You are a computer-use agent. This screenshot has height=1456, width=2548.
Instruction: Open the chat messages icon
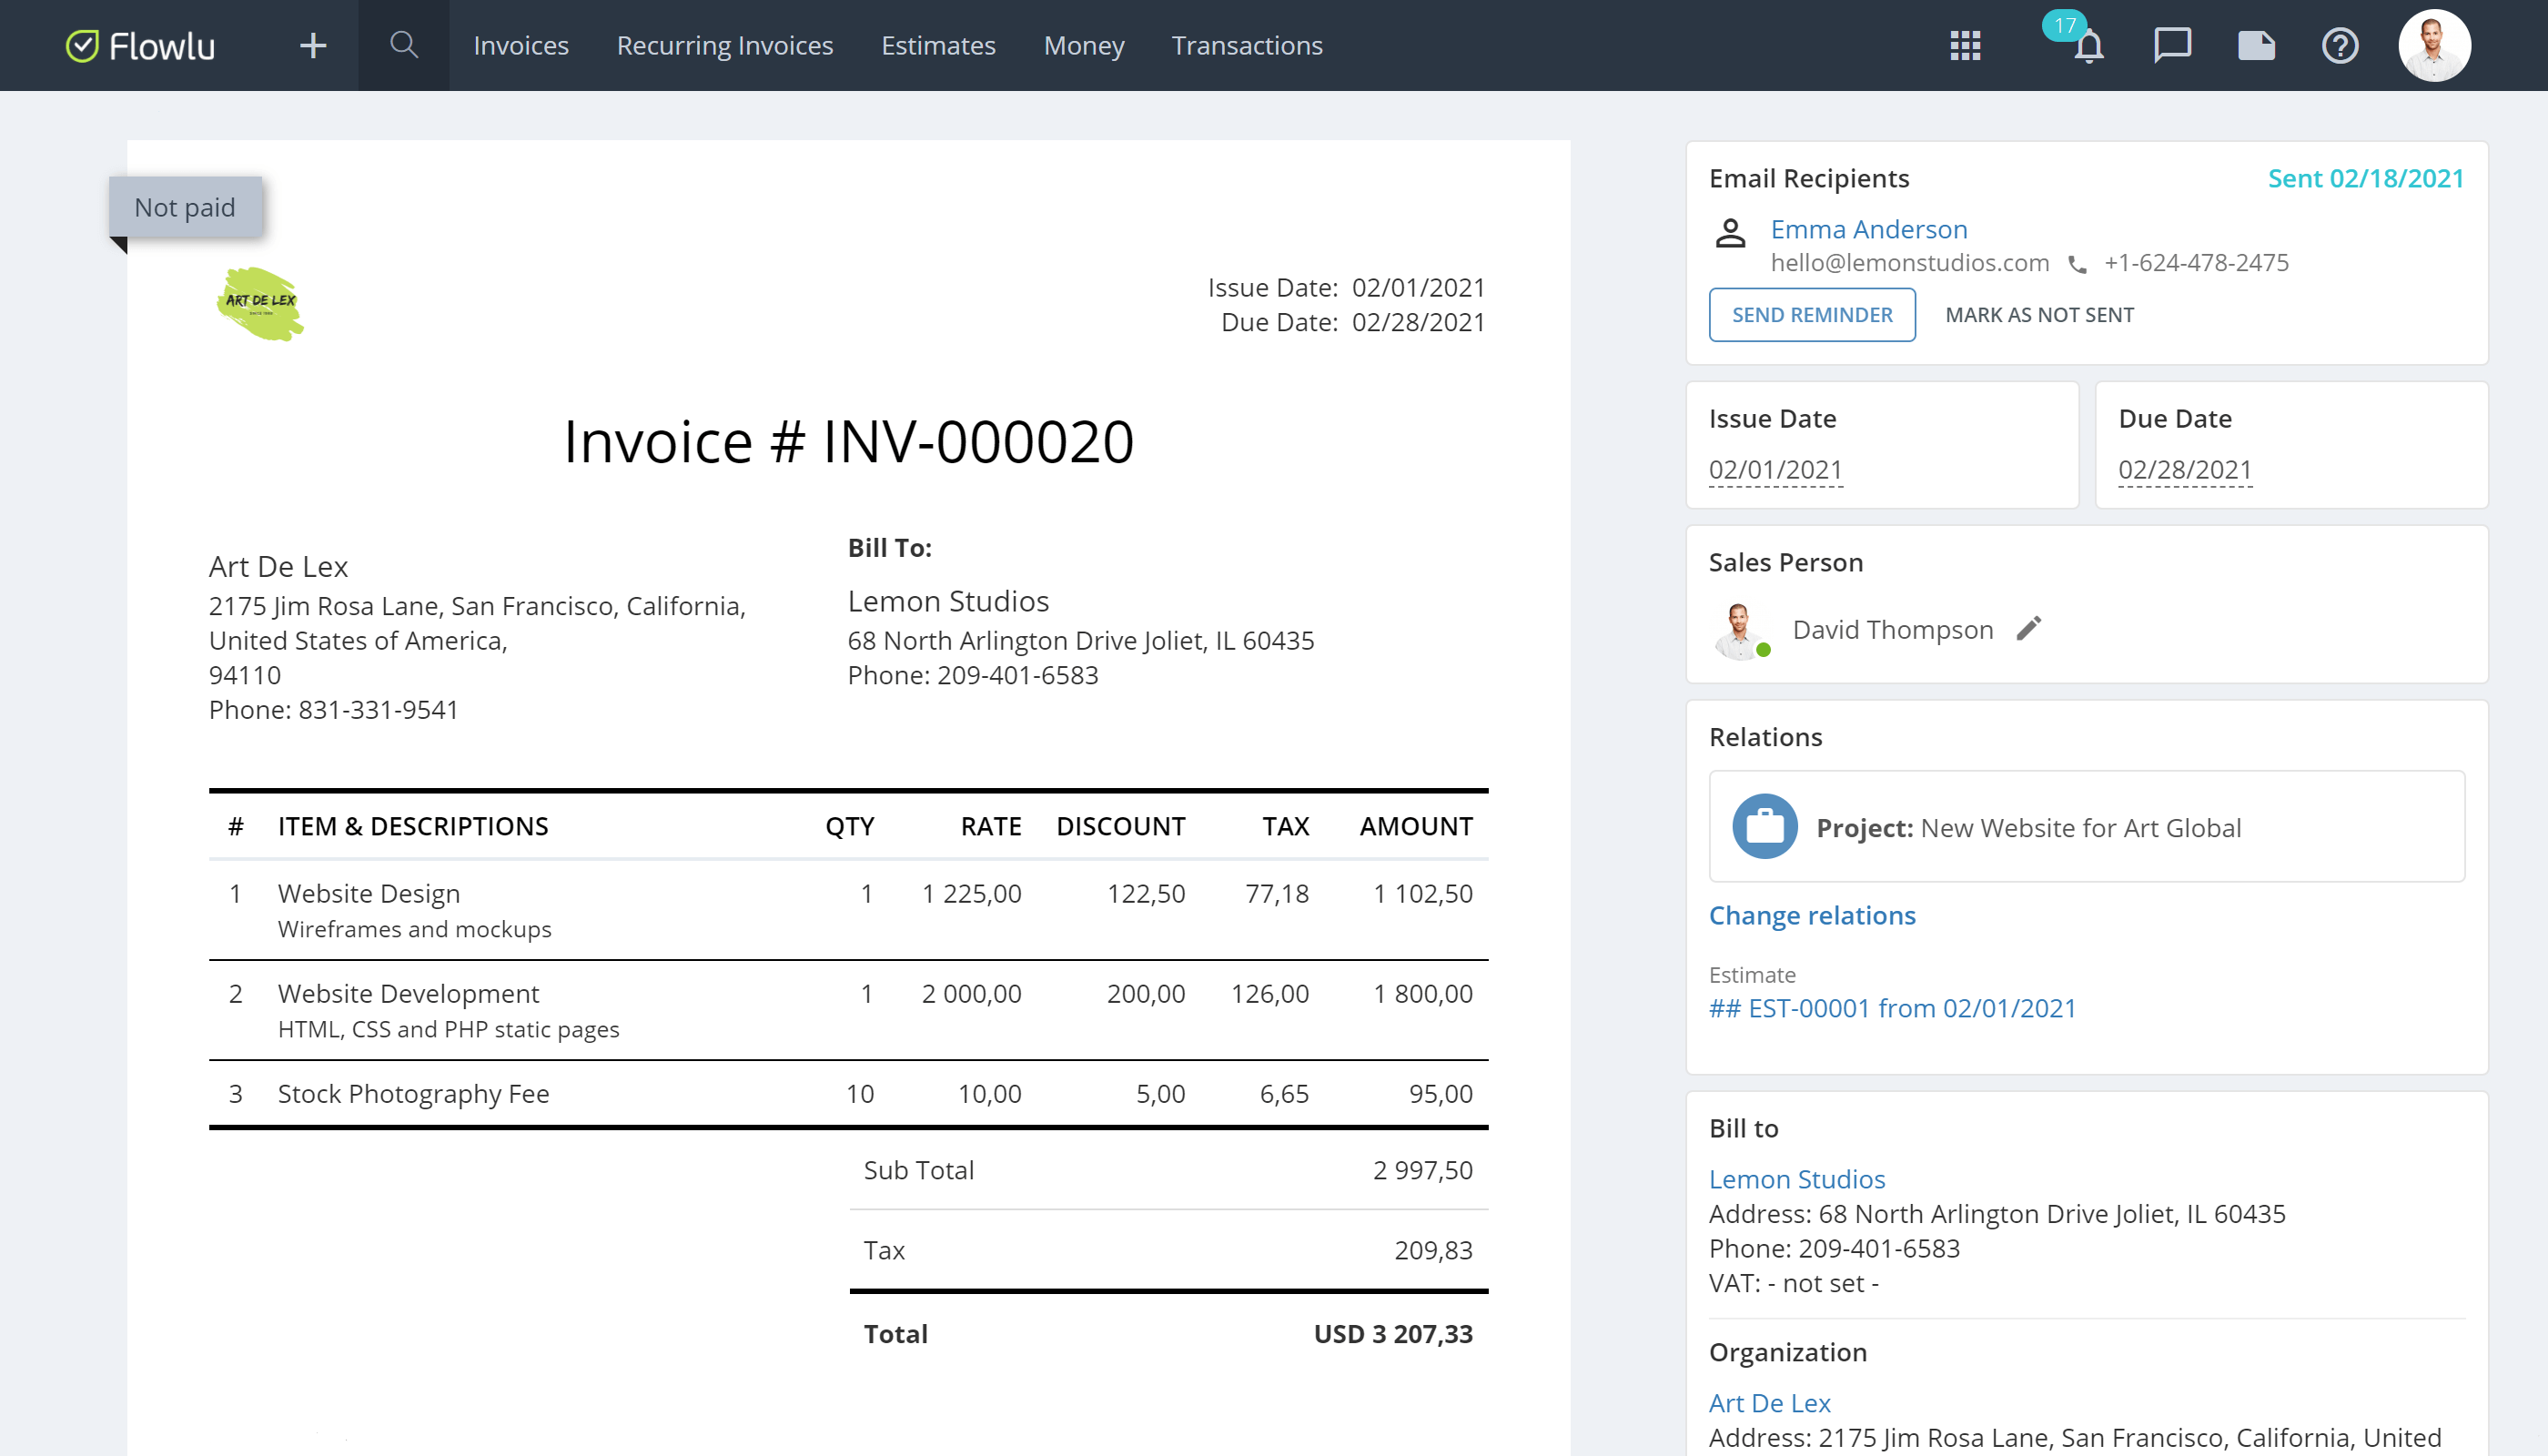(2172, 45)
